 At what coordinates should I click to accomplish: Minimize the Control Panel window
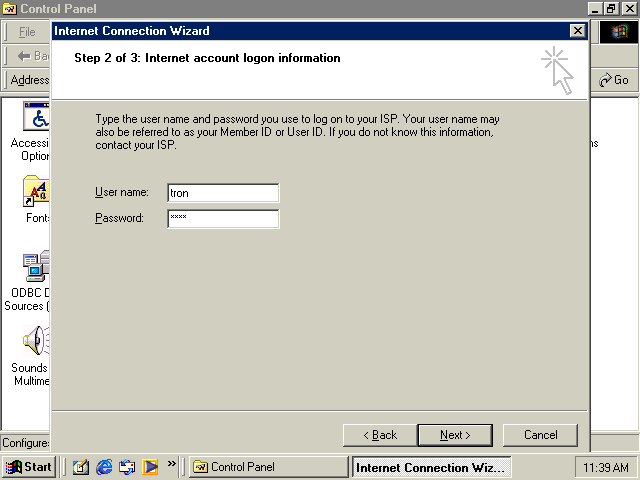tap(595, 9)
